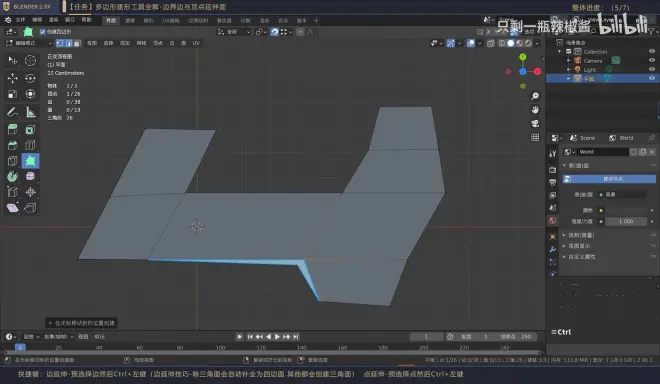Select the Loop Cut tool

(x=30, y=145)
